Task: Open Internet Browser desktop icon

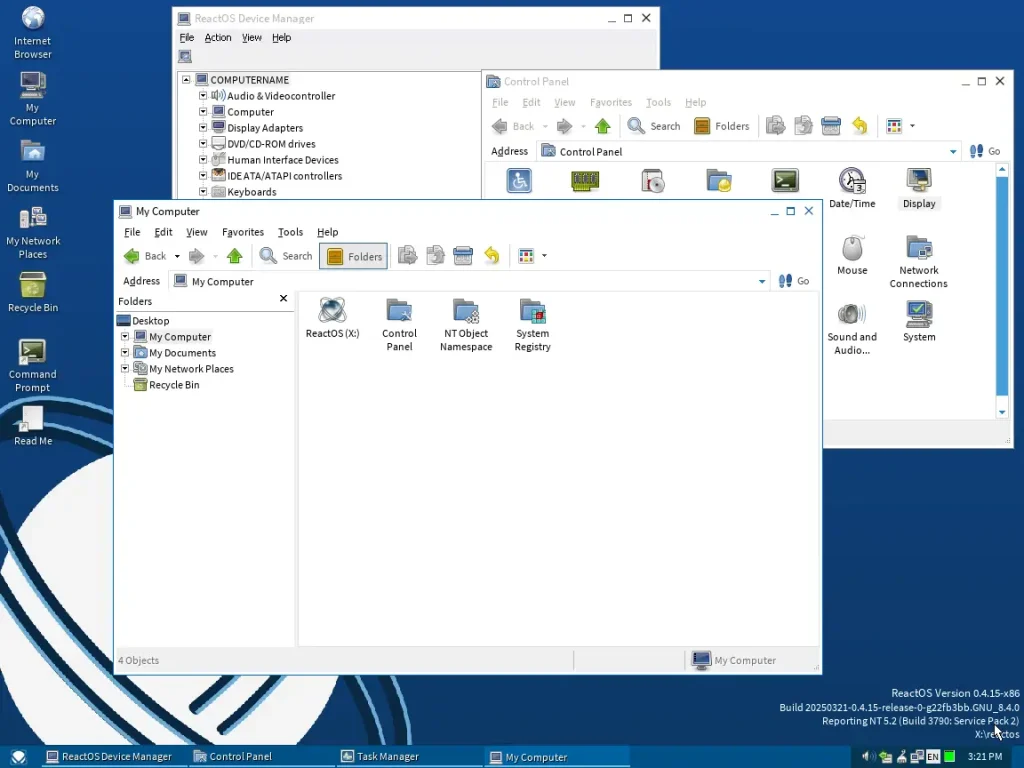Action: (33, 33)
